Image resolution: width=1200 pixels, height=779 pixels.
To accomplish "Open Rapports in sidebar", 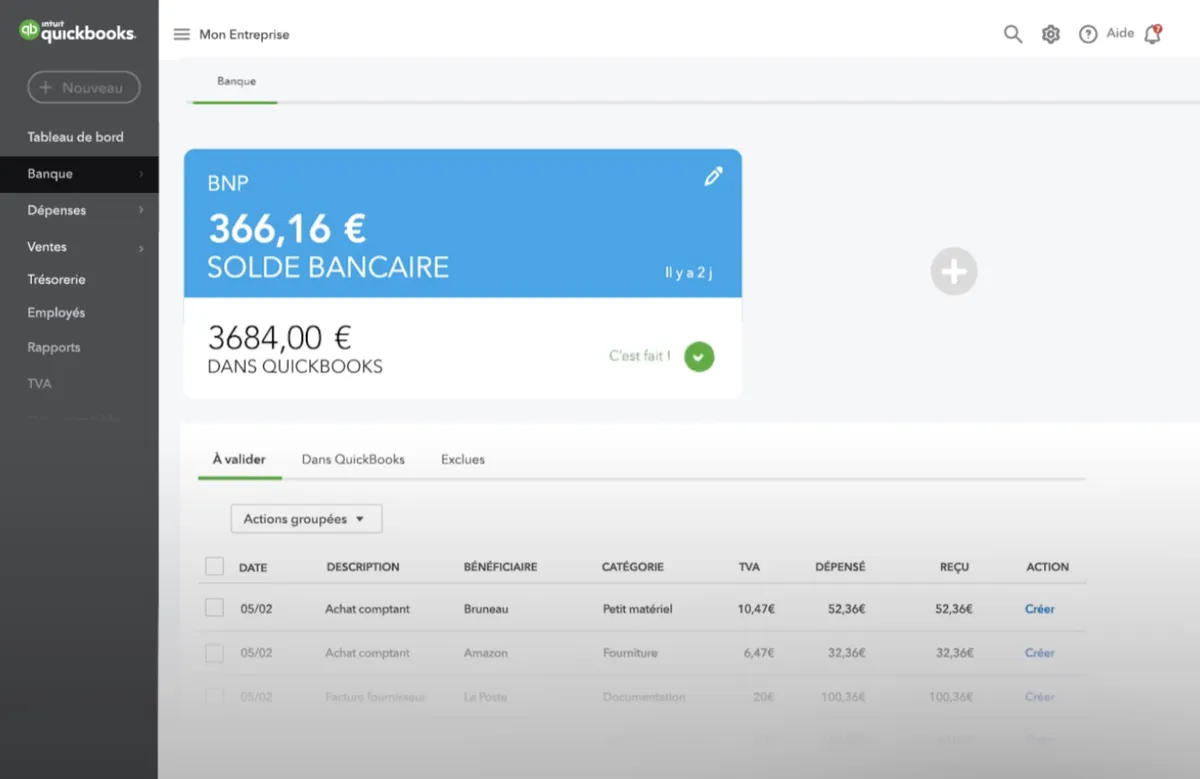I will (x=54, y=348).
